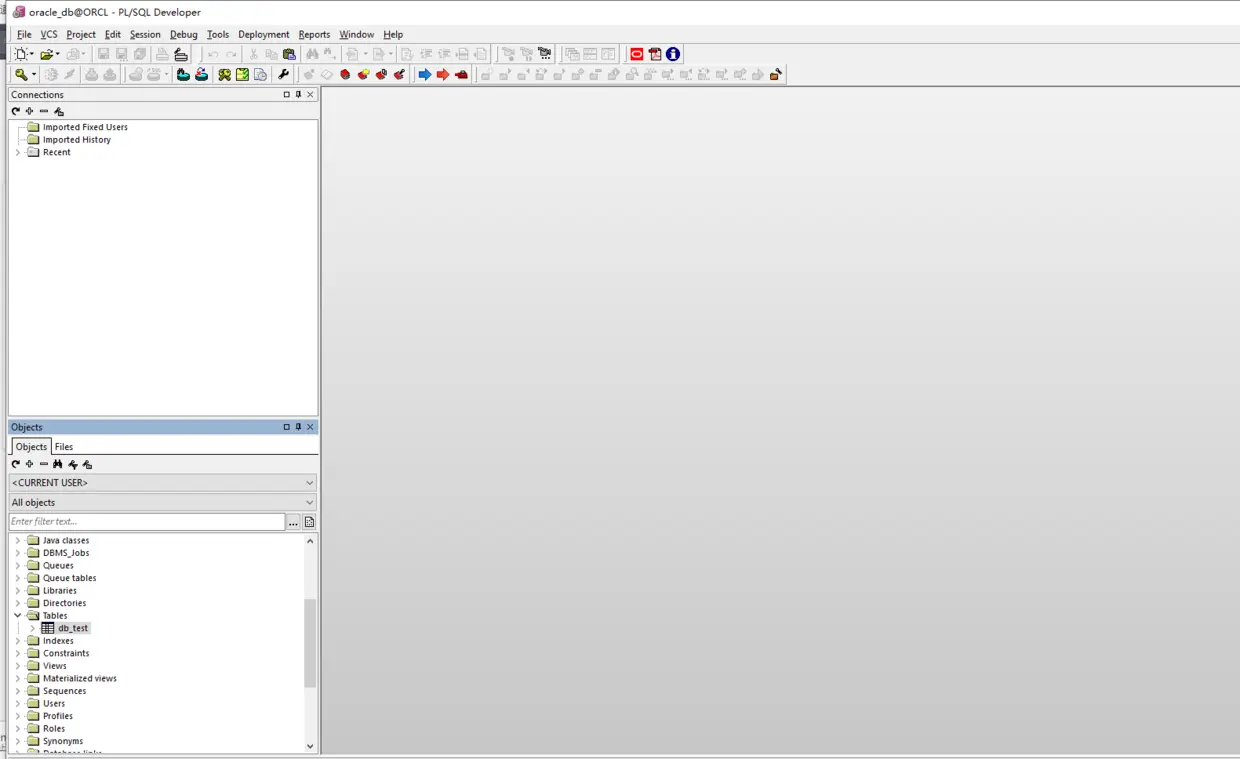Image resolution: width=1240 pixels, height=759 pixels.
Task: Select the Materialized views folder
Action: click(x=80, y=678)
